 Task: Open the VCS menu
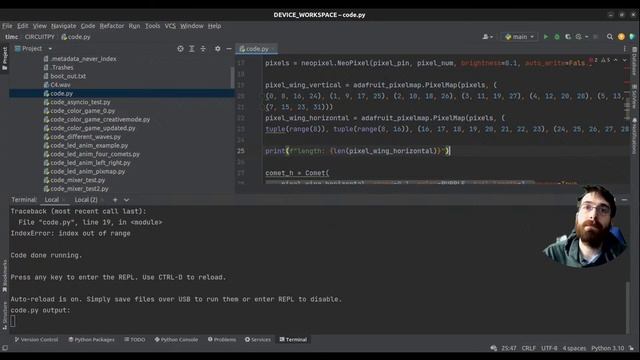coord(170,26)
